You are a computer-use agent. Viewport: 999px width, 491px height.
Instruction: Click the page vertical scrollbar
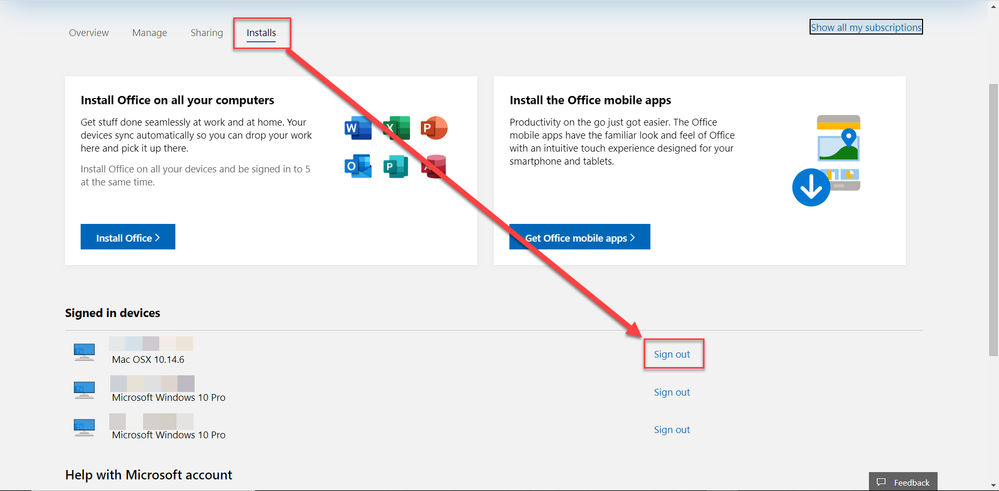(993, 219)
